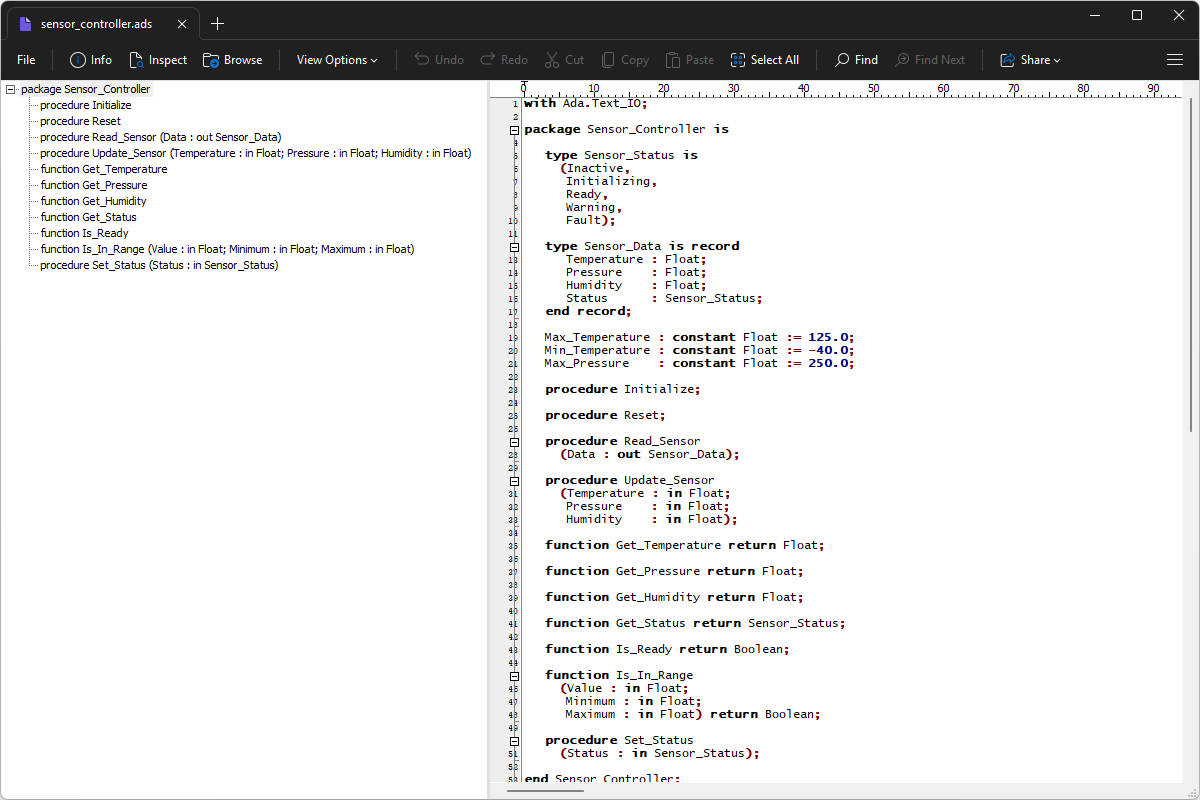Click the Copy button
The width and height of the screenshot is (1200, 800).
point(623,60)
